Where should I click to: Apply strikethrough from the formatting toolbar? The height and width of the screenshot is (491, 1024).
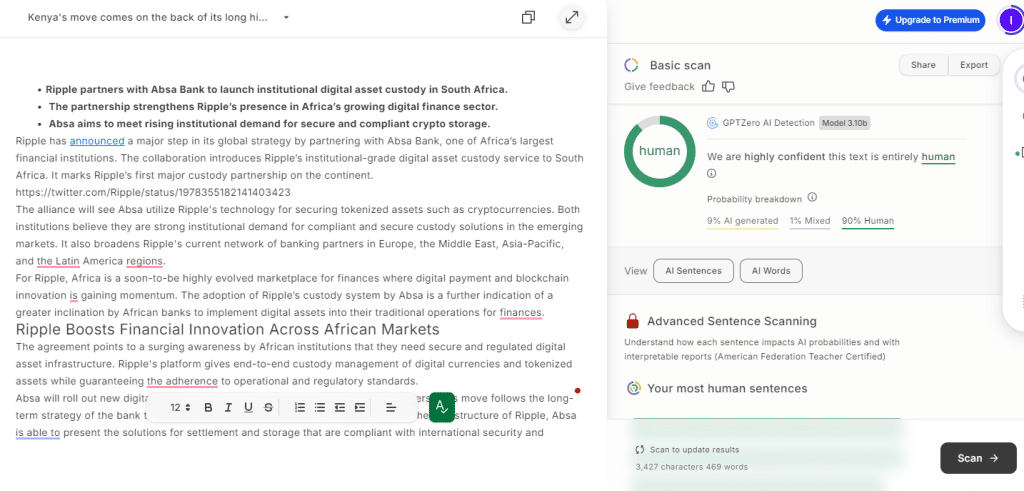(x=268, y=407)
